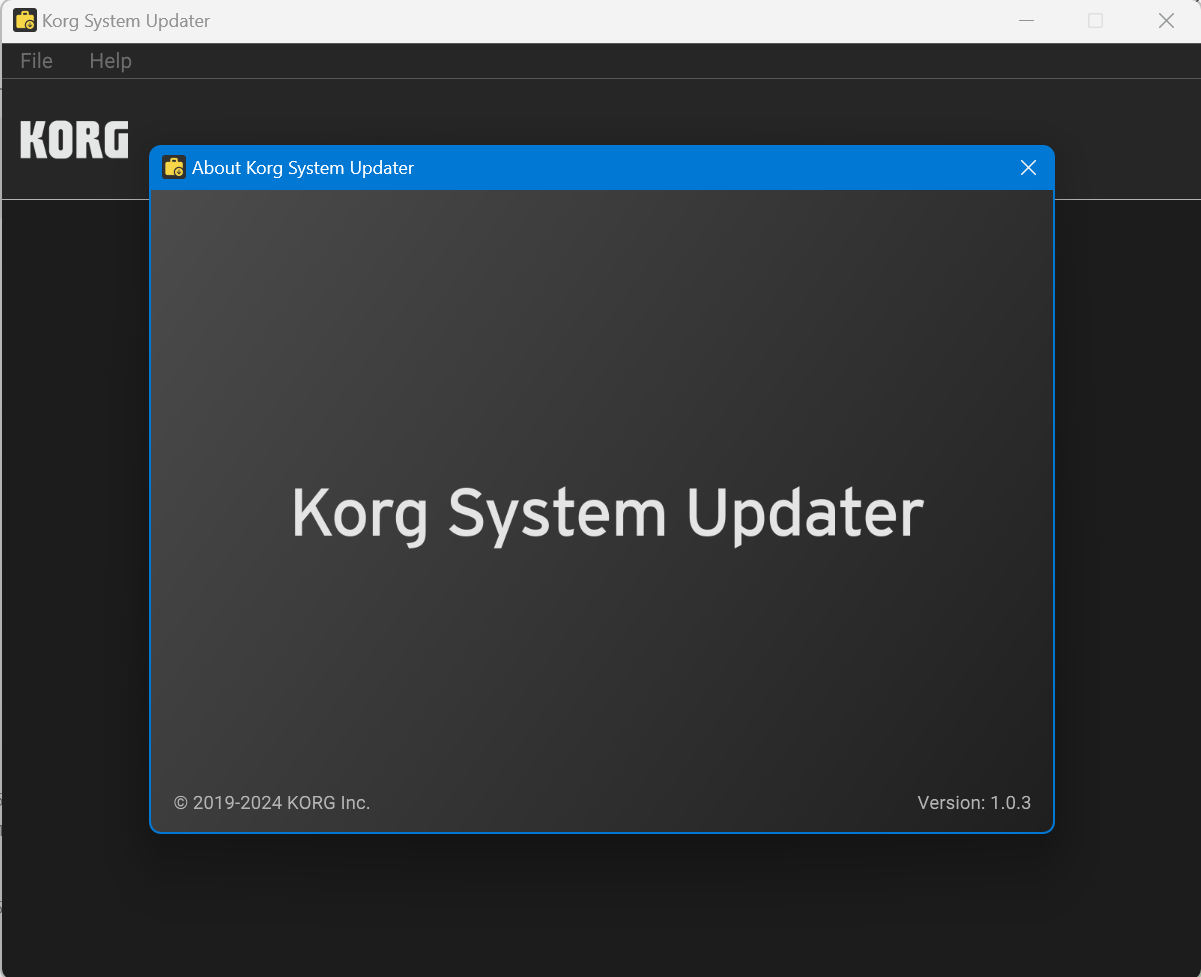Minimize the Korg System Updater main window
The height and width of the screenshot is (977, 1201).
1026,21
